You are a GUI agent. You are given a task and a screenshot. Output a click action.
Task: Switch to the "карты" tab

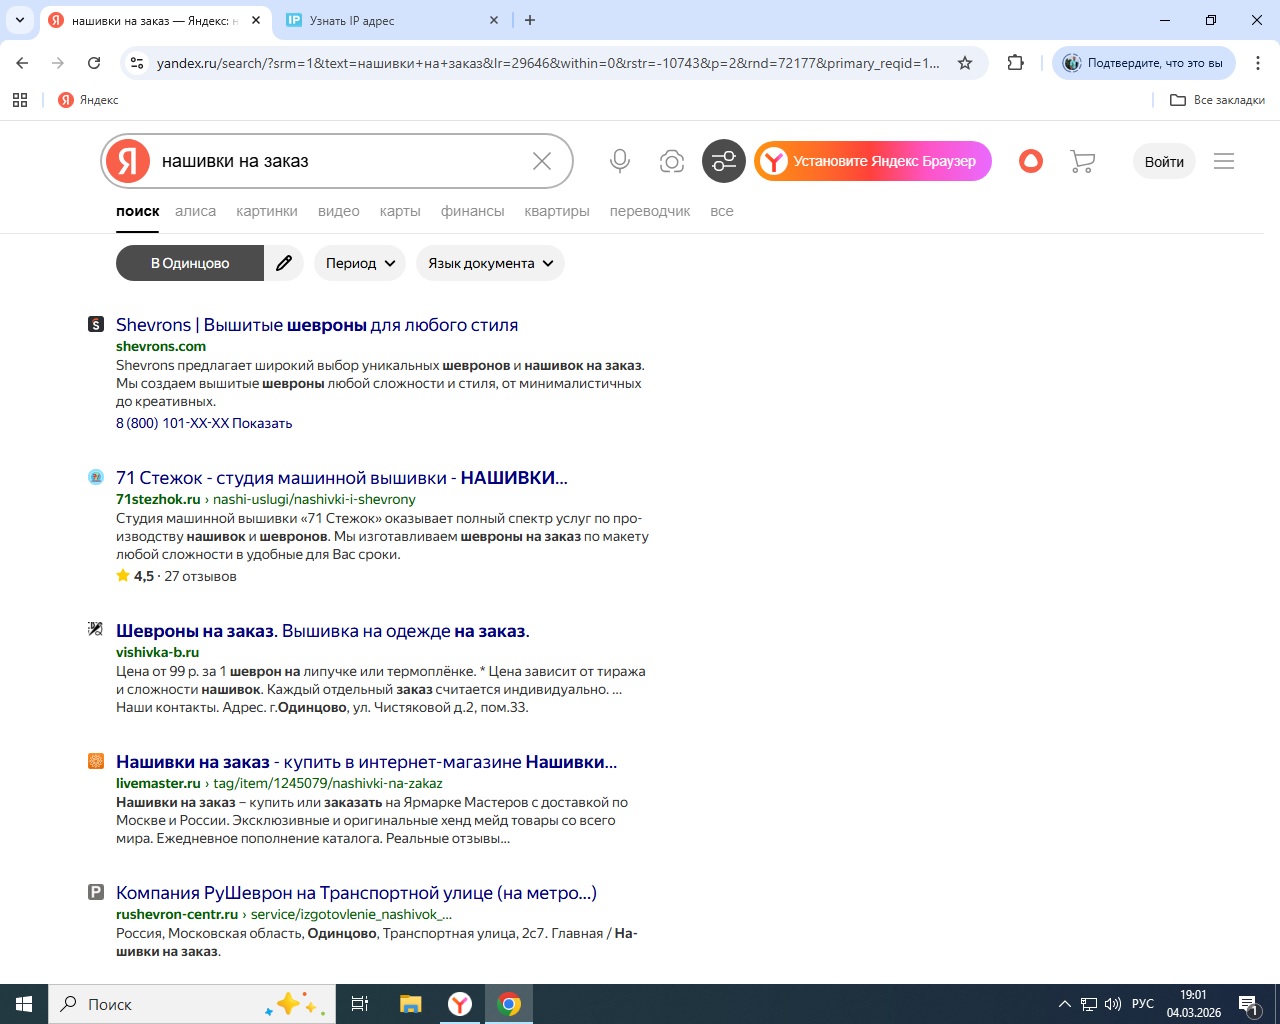point(400,211)
